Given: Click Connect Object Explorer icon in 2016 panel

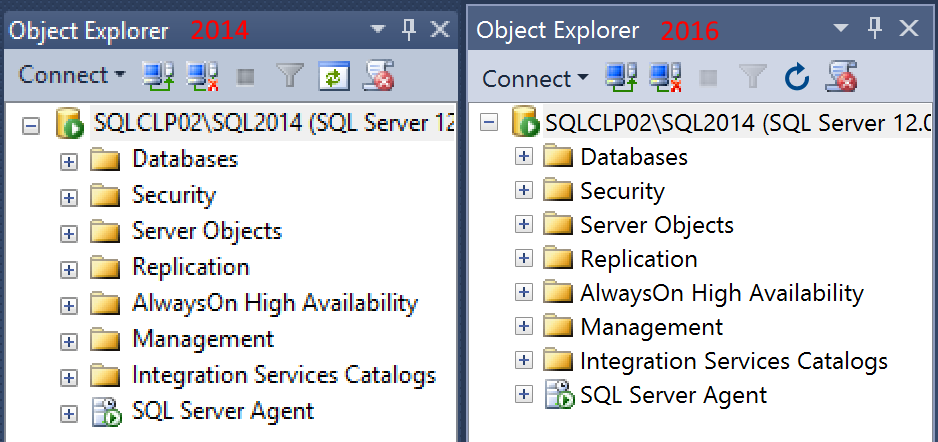Looking at the screenshot, I should point(622,77).
